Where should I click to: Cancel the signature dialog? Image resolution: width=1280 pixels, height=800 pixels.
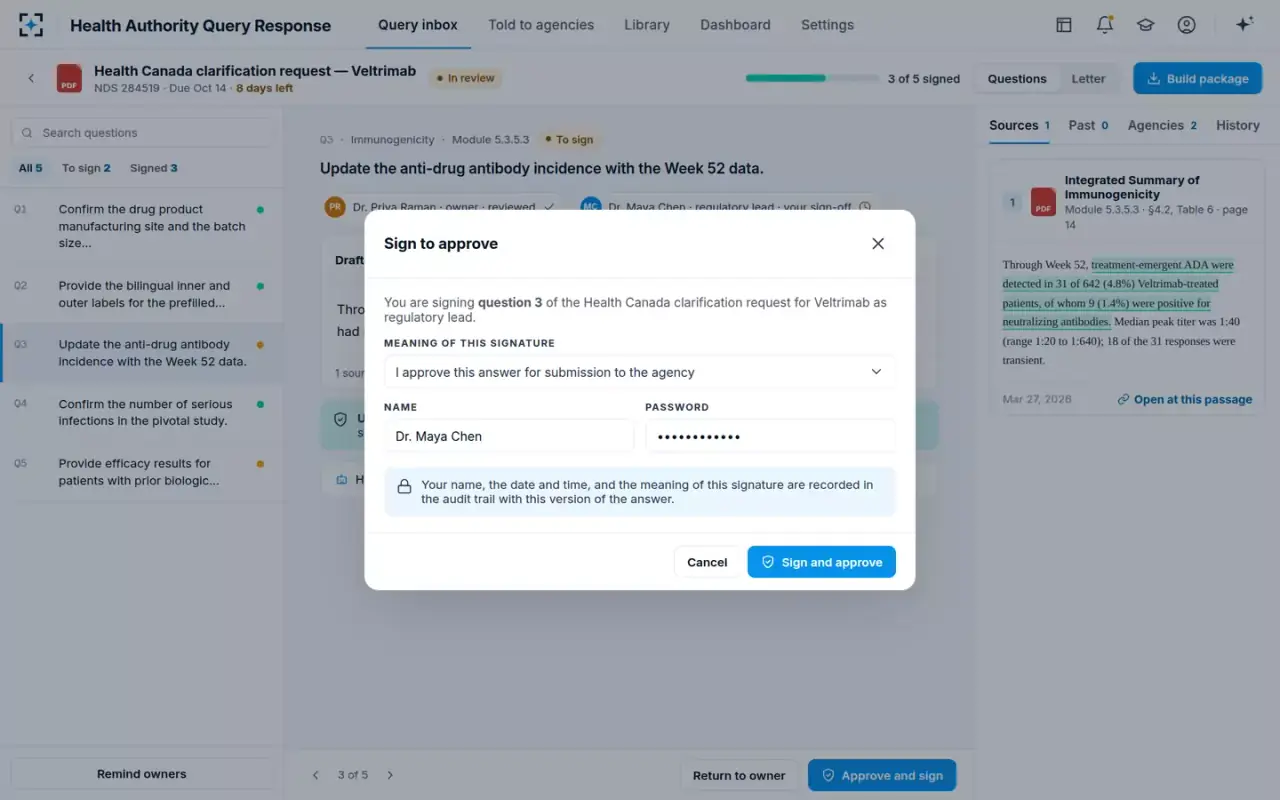707,562
